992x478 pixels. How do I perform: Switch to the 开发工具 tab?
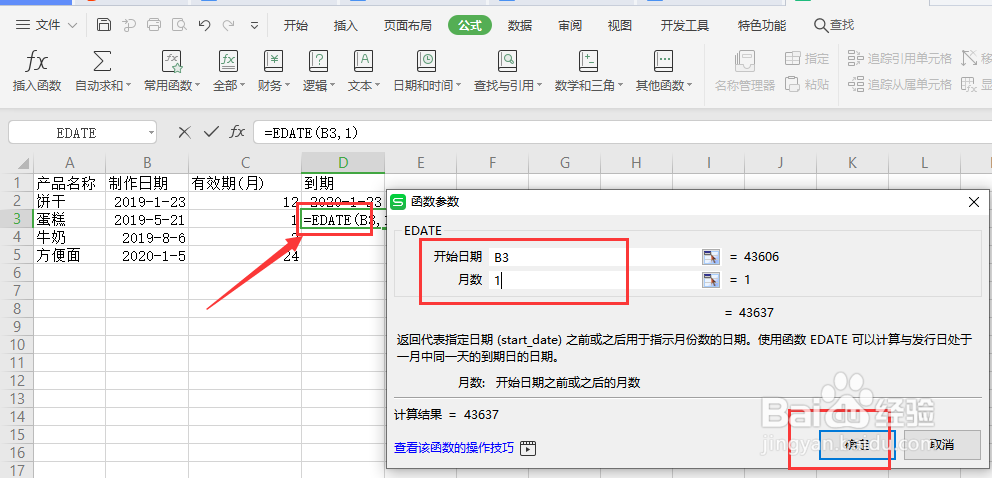click(x=685, y=25)
